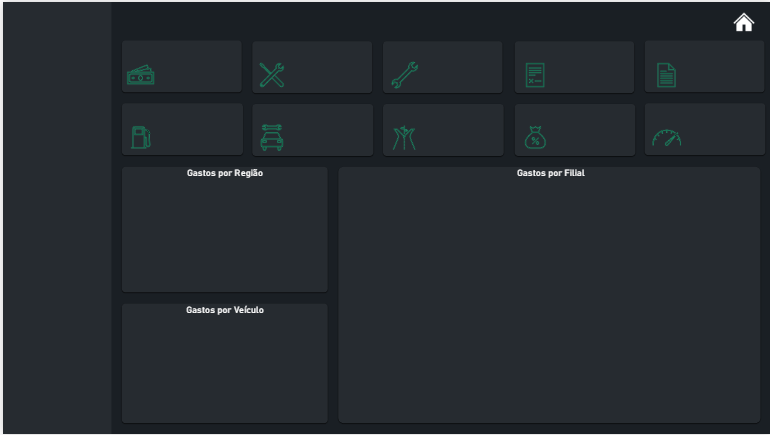Select the fuel pump icon
The image size is (770, 435).
click(x=141, y=138)
